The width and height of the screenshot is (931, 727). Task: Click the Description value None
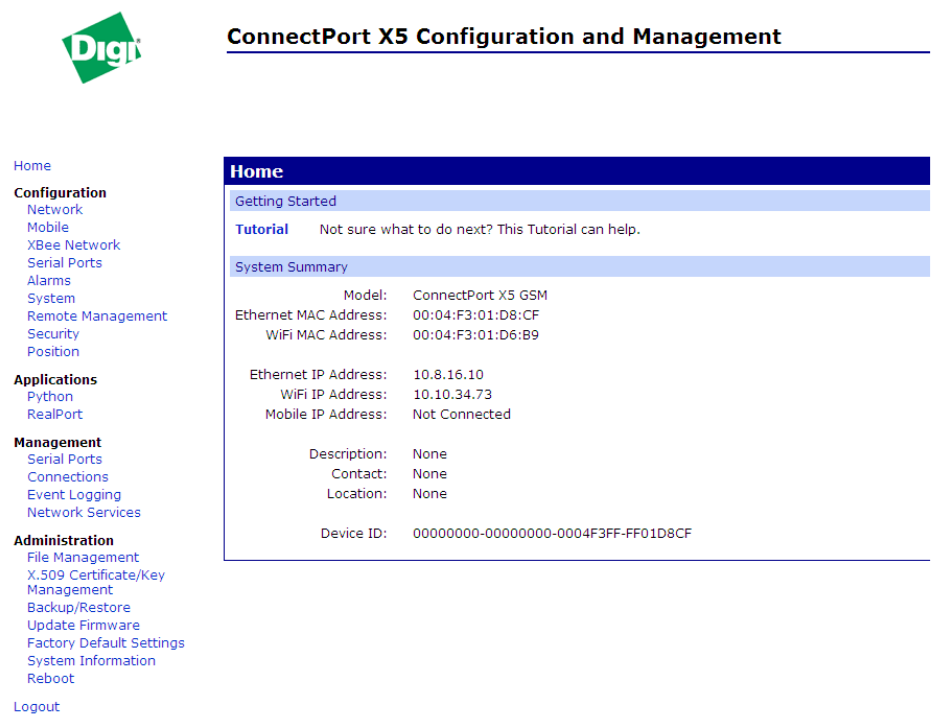click(x=430, y=454)
